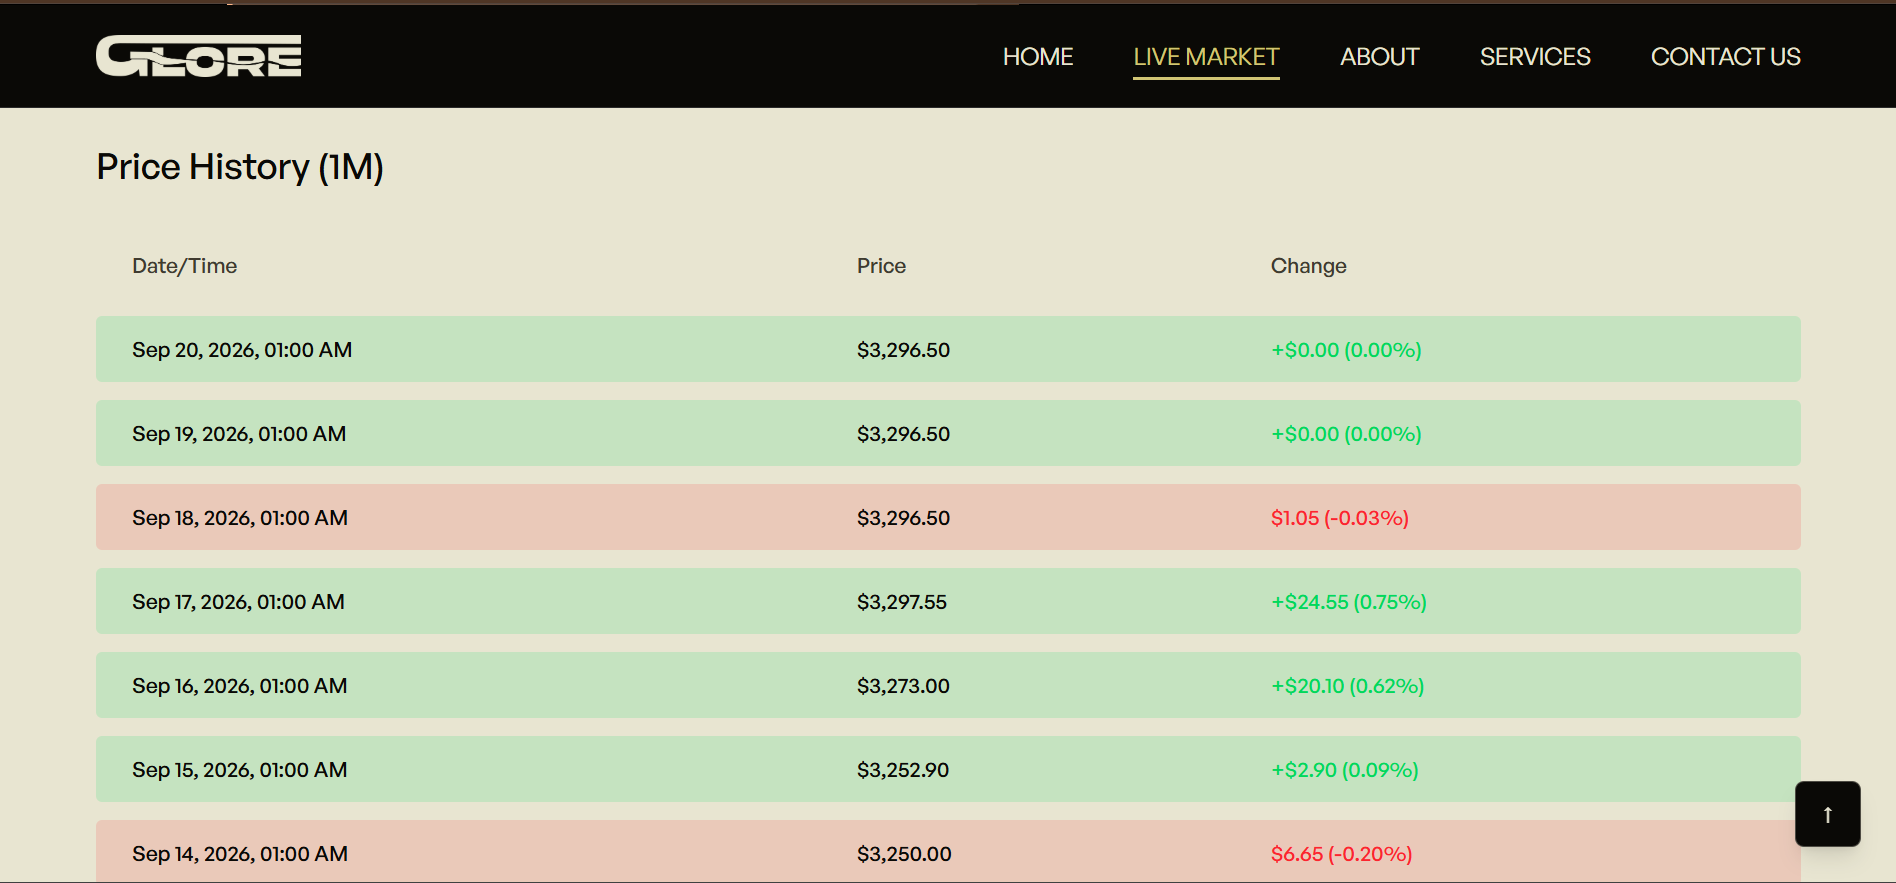Click the +$0.00 change for Sep 20
Image resolution: width=1896 pixels, height=883 pixels.
(x=1346, y=350)
